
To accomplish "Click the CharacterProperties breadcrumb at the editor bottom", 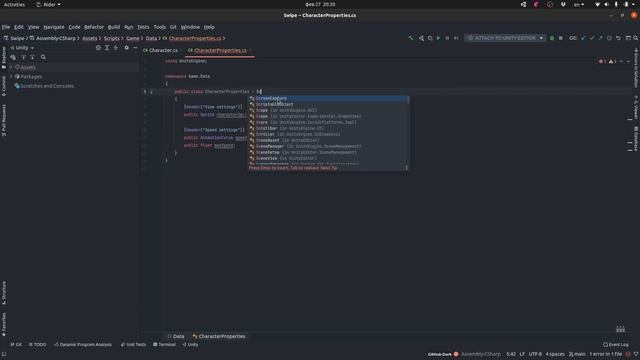I will (219, 336).
